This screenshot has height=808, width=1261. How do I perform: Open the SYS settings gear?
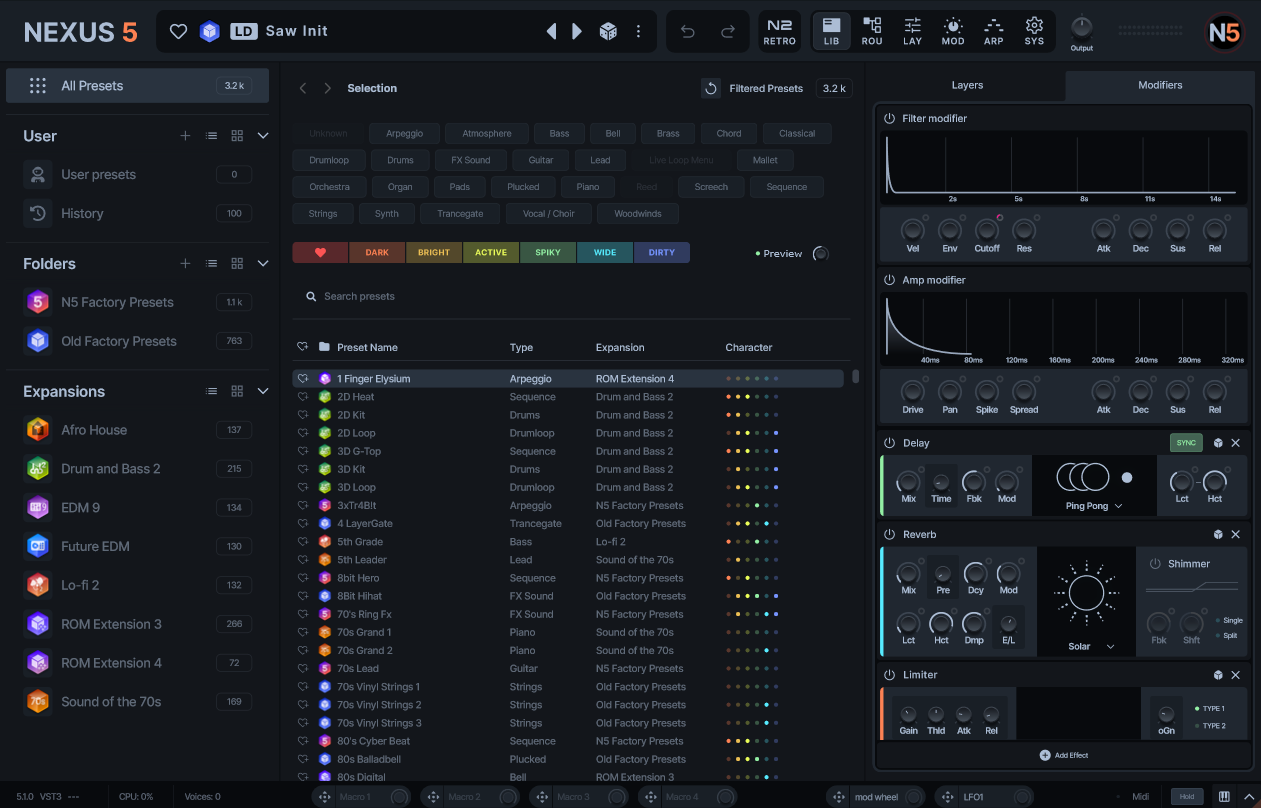tap(1034, 31)
